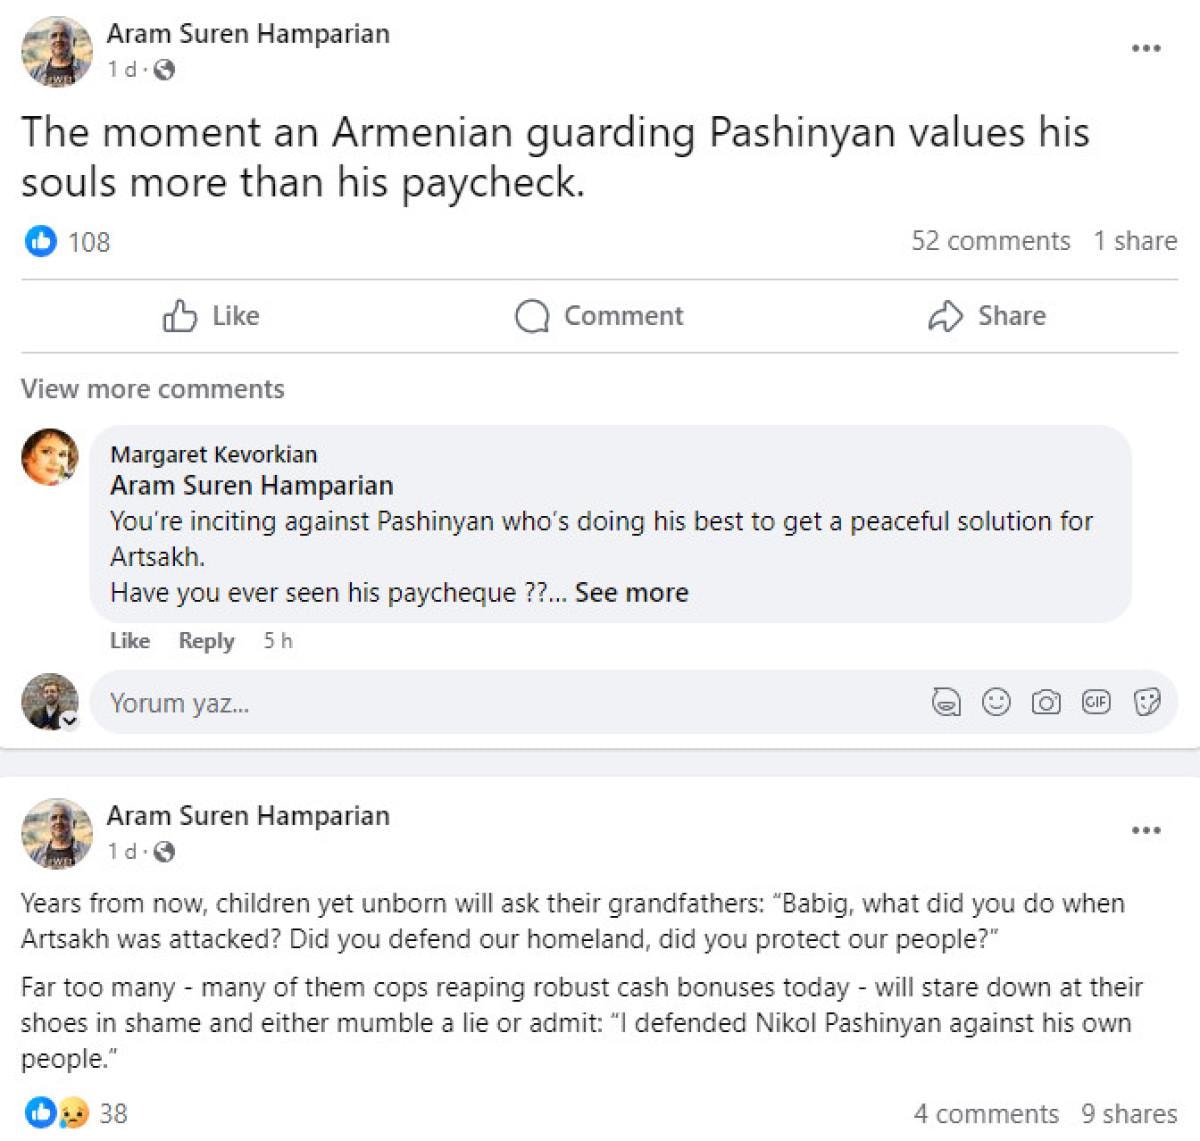The height and width of the screenshot is (1141, 1200).
Task: Click in the "Yorum yaz..." comment field
Action: [500, 703]
